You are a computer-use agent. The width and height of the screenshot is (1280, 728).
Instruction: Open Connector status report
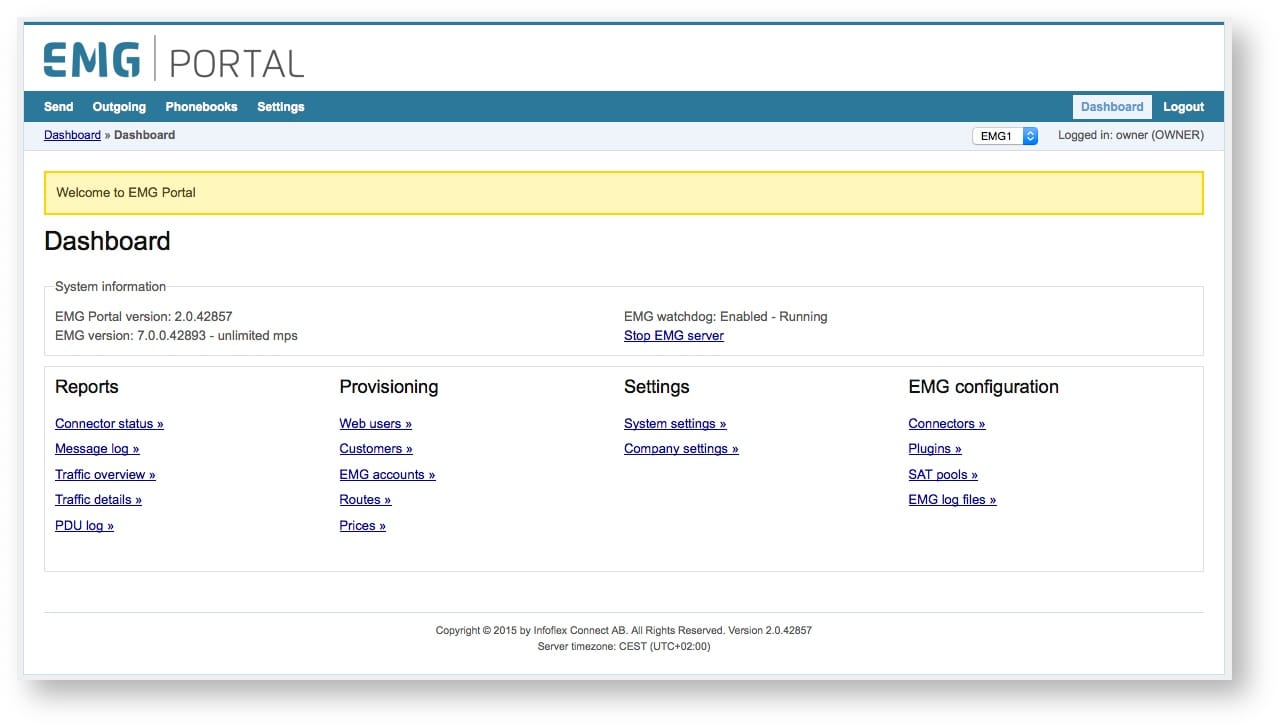tap(108, 423)
